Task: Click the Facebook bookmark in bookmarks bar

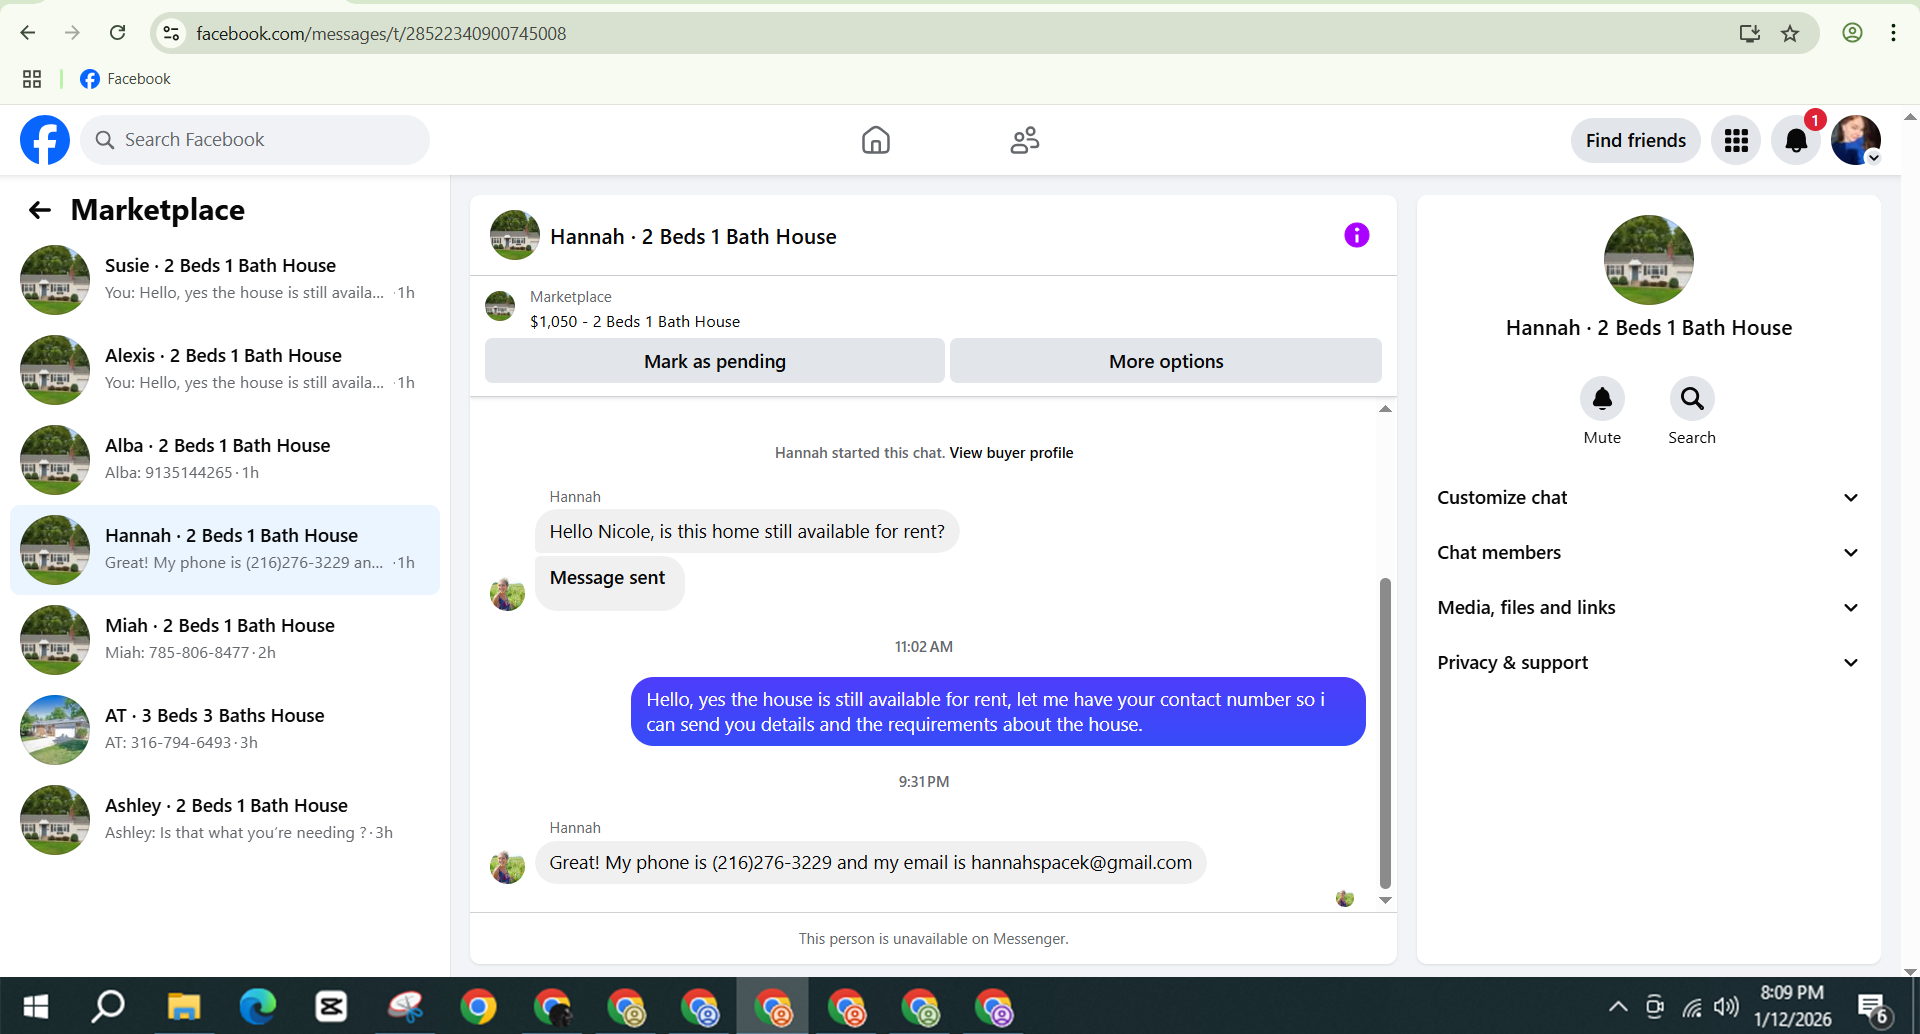Action: pyautogui.click(x=125, y=79)
